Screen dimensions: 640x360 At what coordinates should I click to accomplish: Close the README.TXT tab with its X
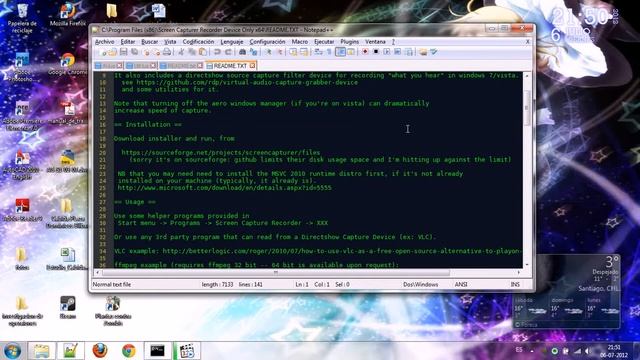[253, 65]
